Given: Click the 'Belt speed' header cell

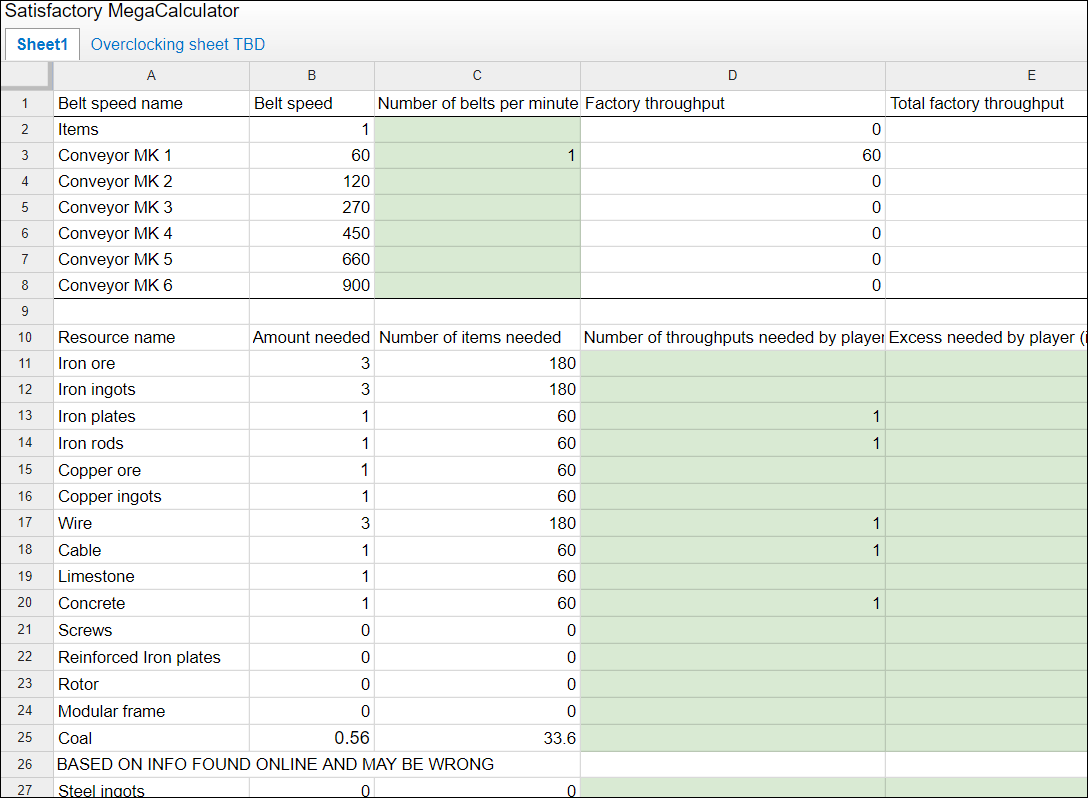Looking at the screenshot, I should coord(312,103).
